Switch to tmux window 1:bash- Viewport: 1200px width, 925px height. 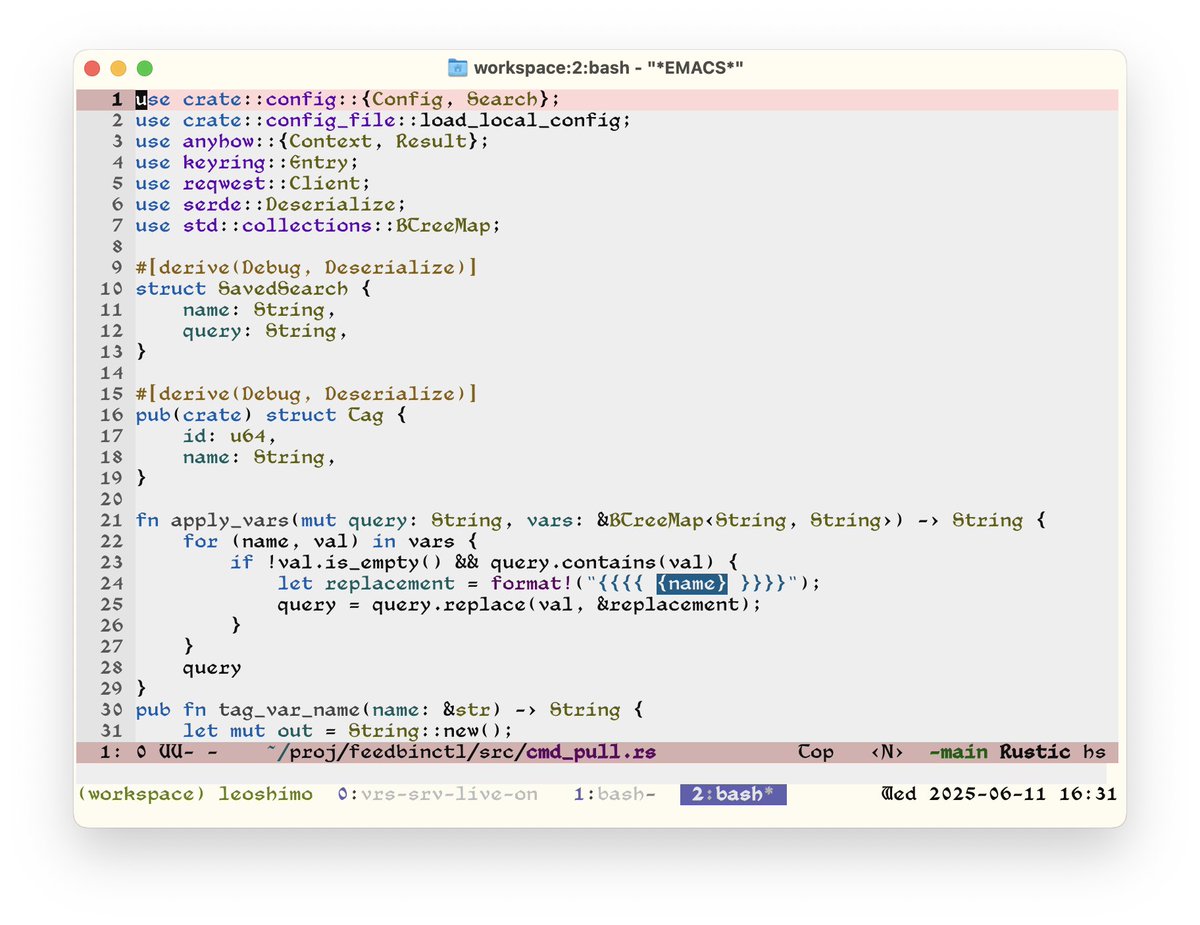tap(615, 794)
